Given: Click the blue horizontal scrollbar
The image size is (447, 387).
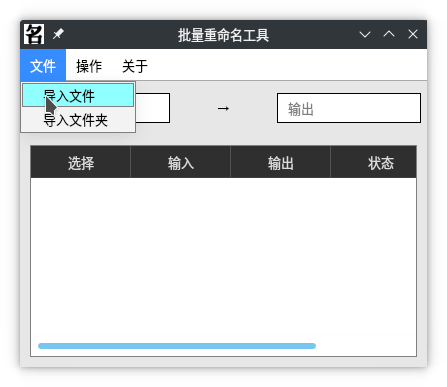Looking at the screenshot, I should click(x=177, y=346).
